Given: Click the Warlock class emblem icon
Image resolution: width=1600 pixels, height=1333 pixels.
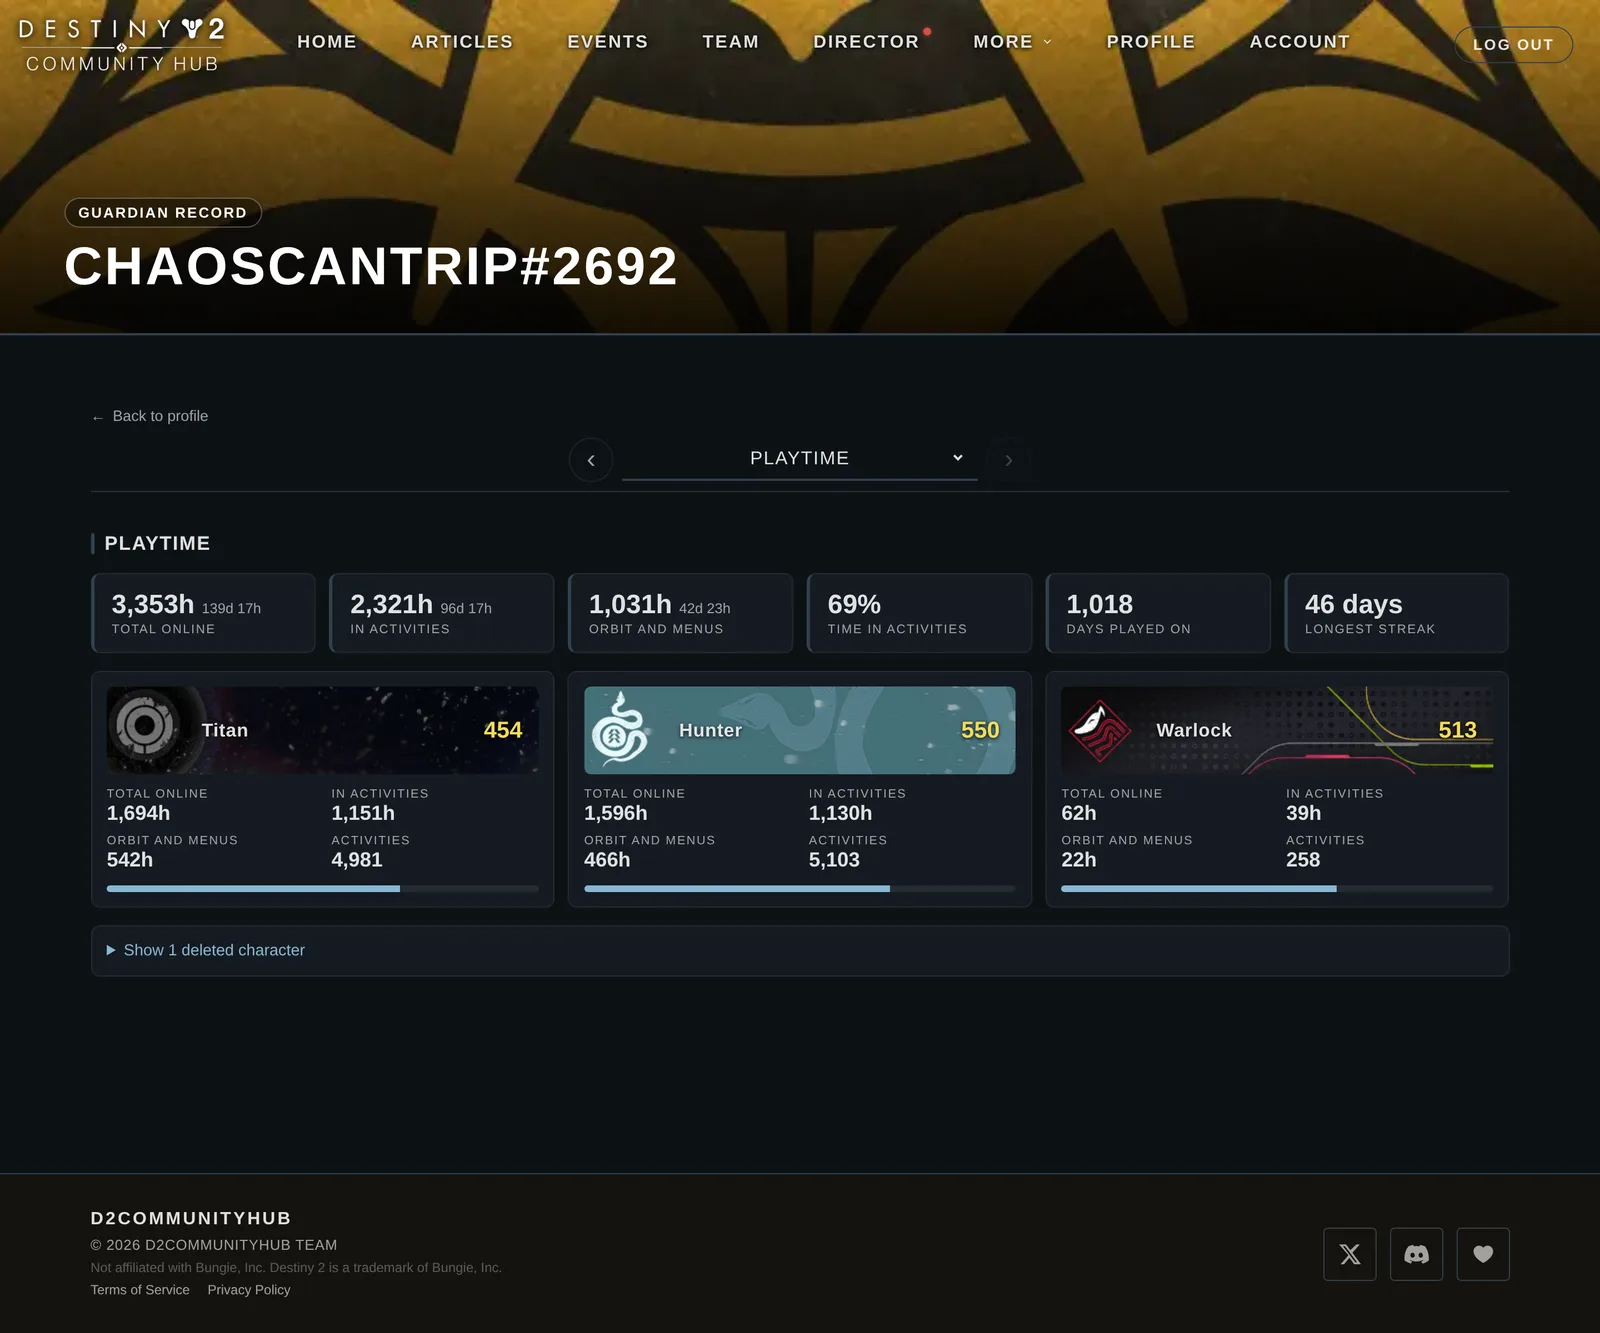Looking at the screenshot, I should (x=1100, y=731).
